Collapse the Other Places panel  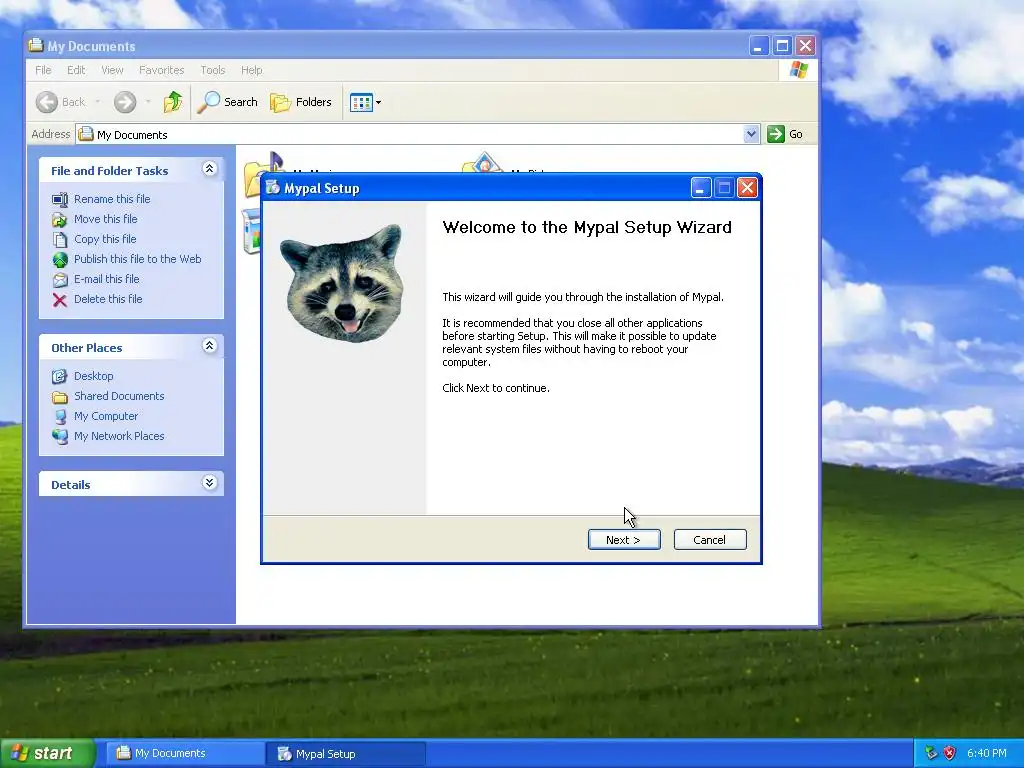pyautogui.click(x=209, y=345)
